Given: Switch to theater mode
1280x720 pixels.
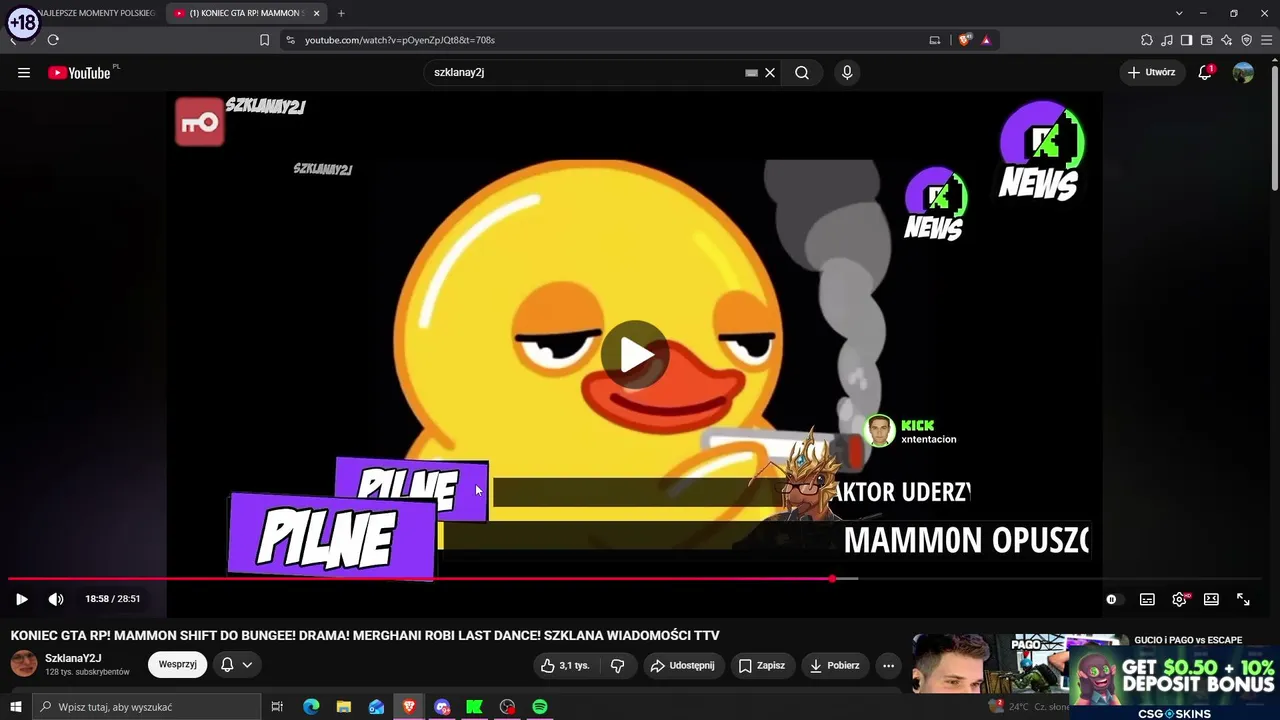Looking at the screenshot, I should 1211,599.
